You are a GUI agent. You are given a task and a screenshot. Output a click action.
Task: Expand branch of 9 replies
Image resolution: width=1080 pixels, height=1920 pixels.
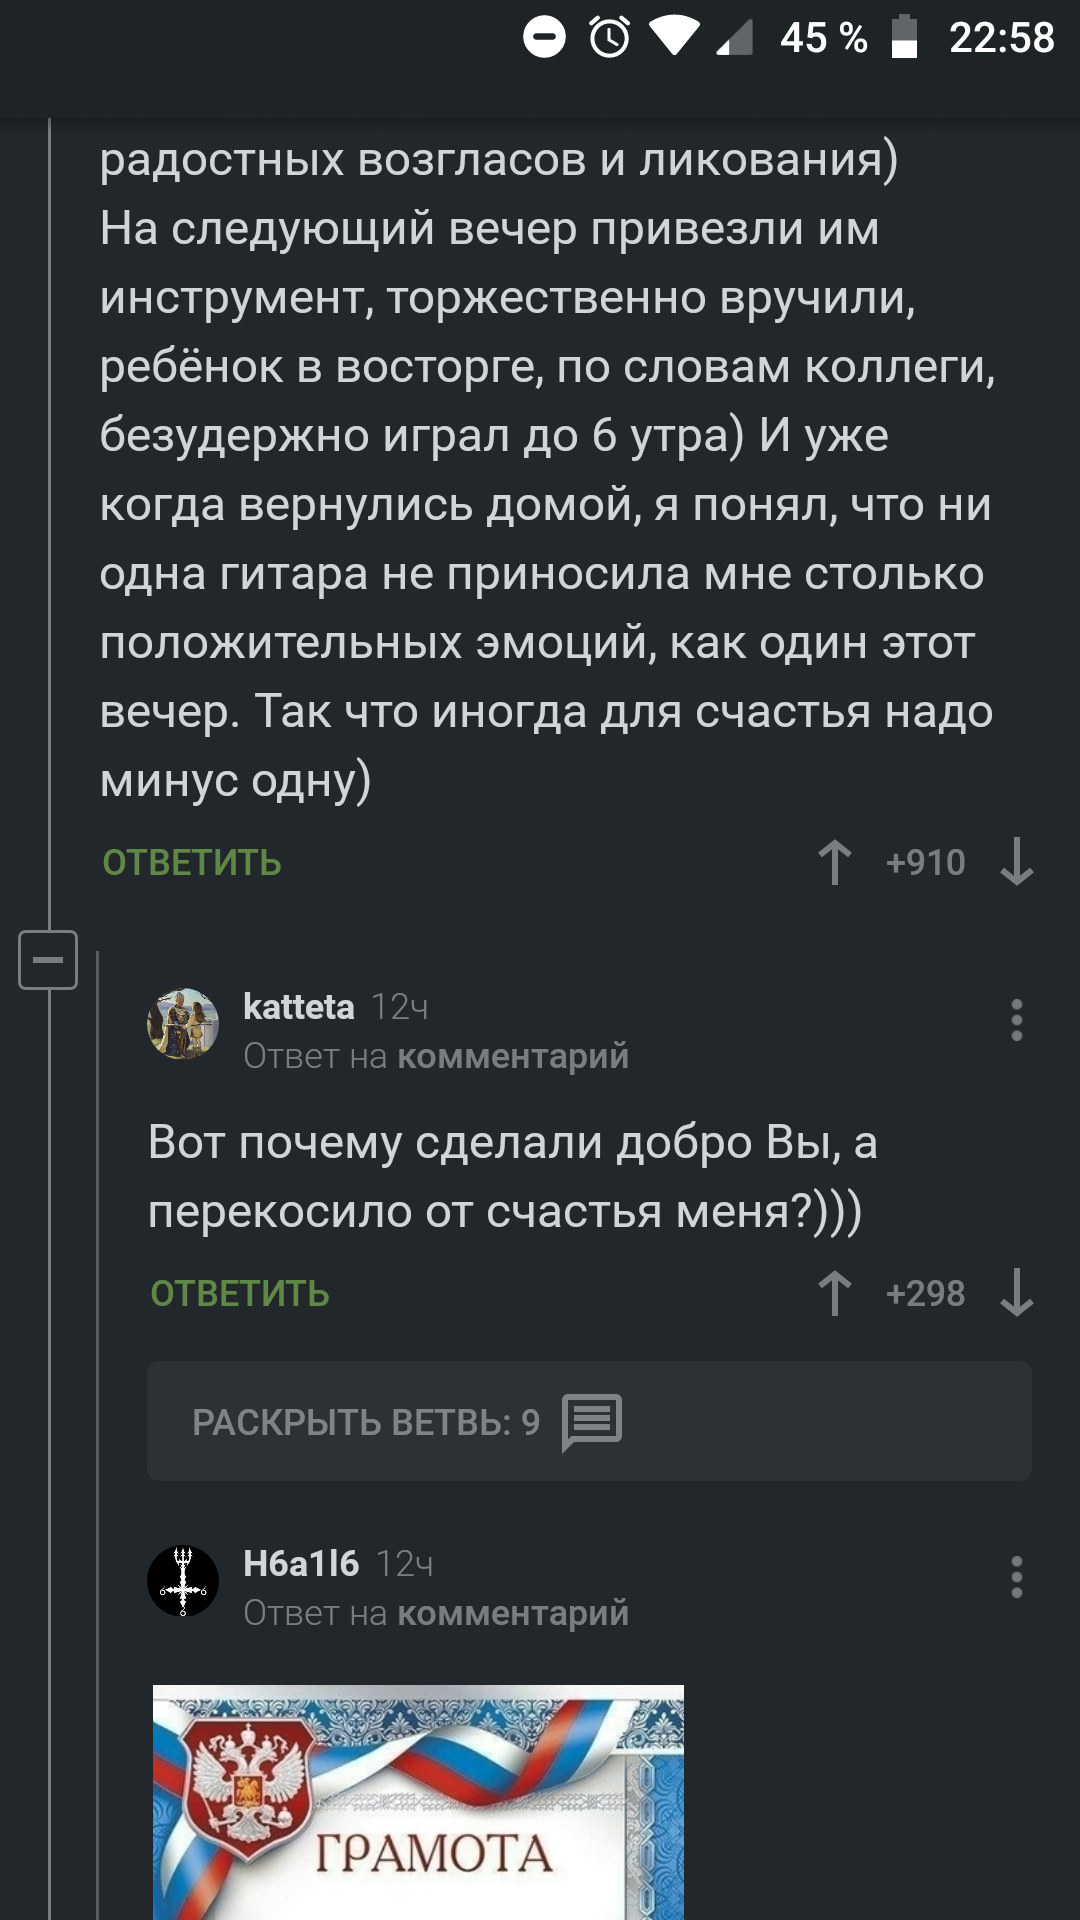click(589, 1421)
